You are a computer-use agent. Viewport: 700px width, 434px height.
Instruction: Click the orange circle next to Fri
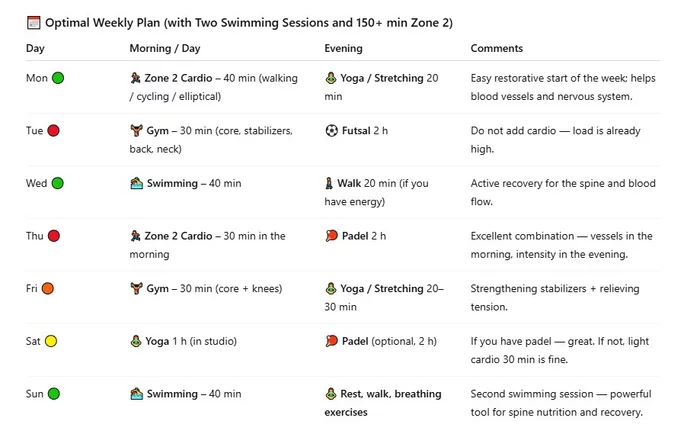click(x=48, y=289)
